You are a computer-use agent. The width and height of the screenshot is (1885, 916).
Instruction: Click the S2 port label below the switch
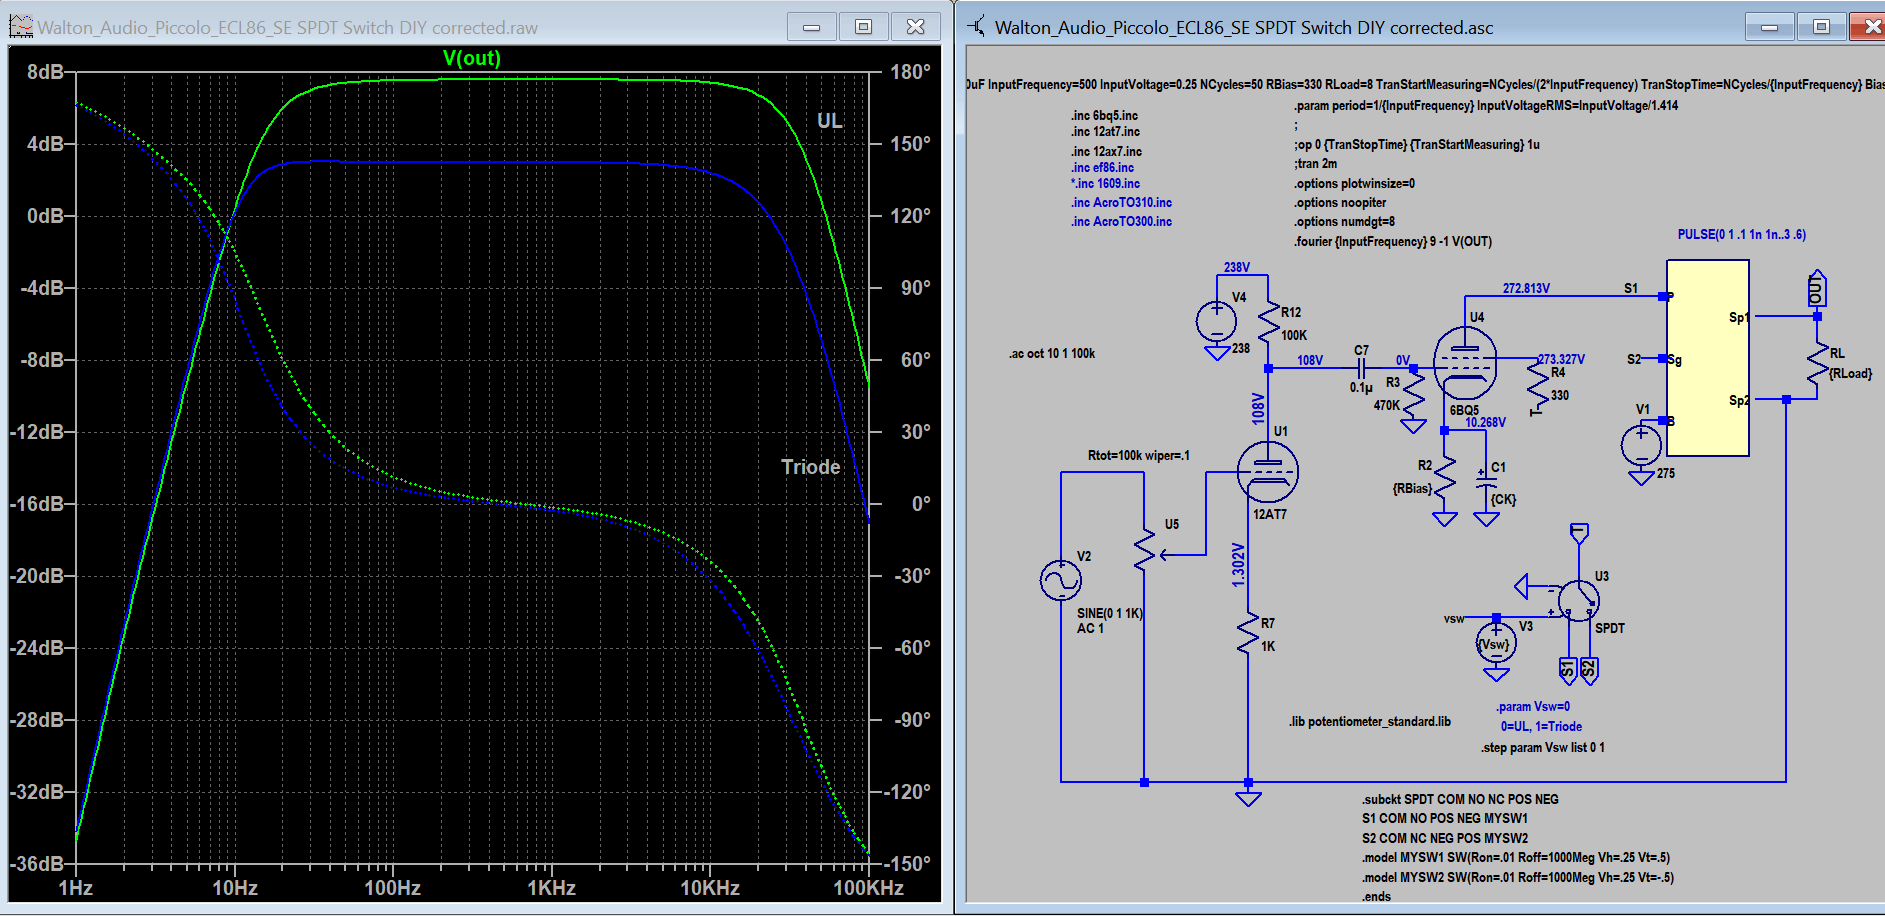coord(1589,671)
